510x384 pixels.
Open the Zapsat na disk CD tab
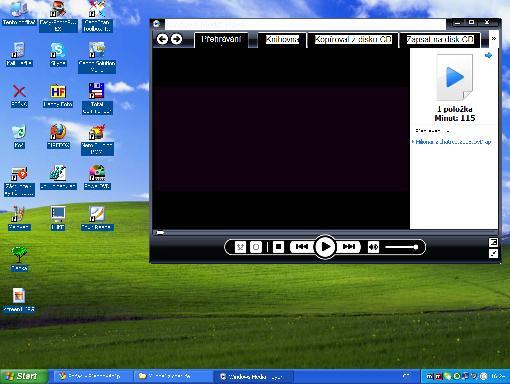[440, 40]
